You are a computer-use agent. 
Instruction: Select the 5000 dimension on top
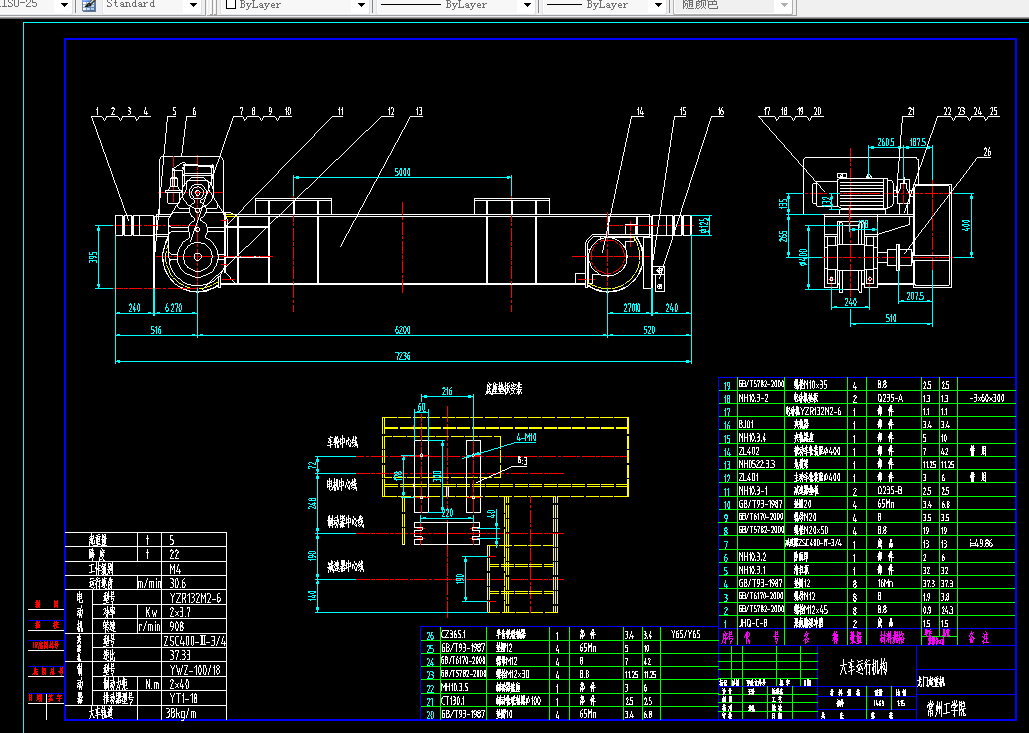pyautogui.click(x=402, y=172)
